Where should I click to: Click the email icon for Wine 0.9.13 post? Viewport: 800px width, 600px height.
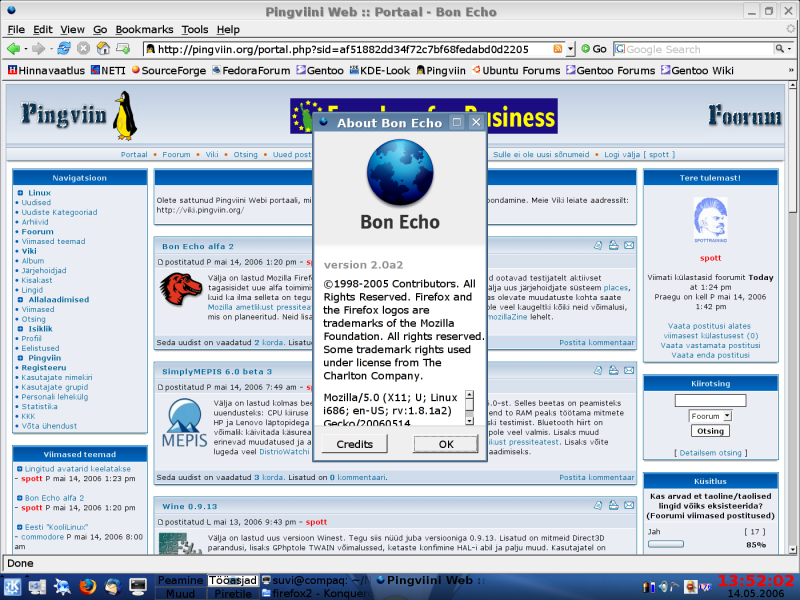click(x=629, y=505)
